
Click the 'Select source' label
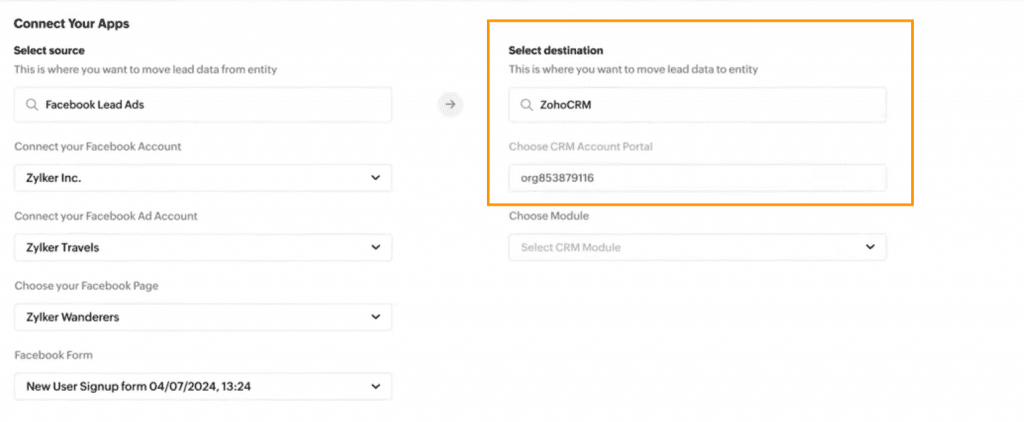[x=49, y=50]
